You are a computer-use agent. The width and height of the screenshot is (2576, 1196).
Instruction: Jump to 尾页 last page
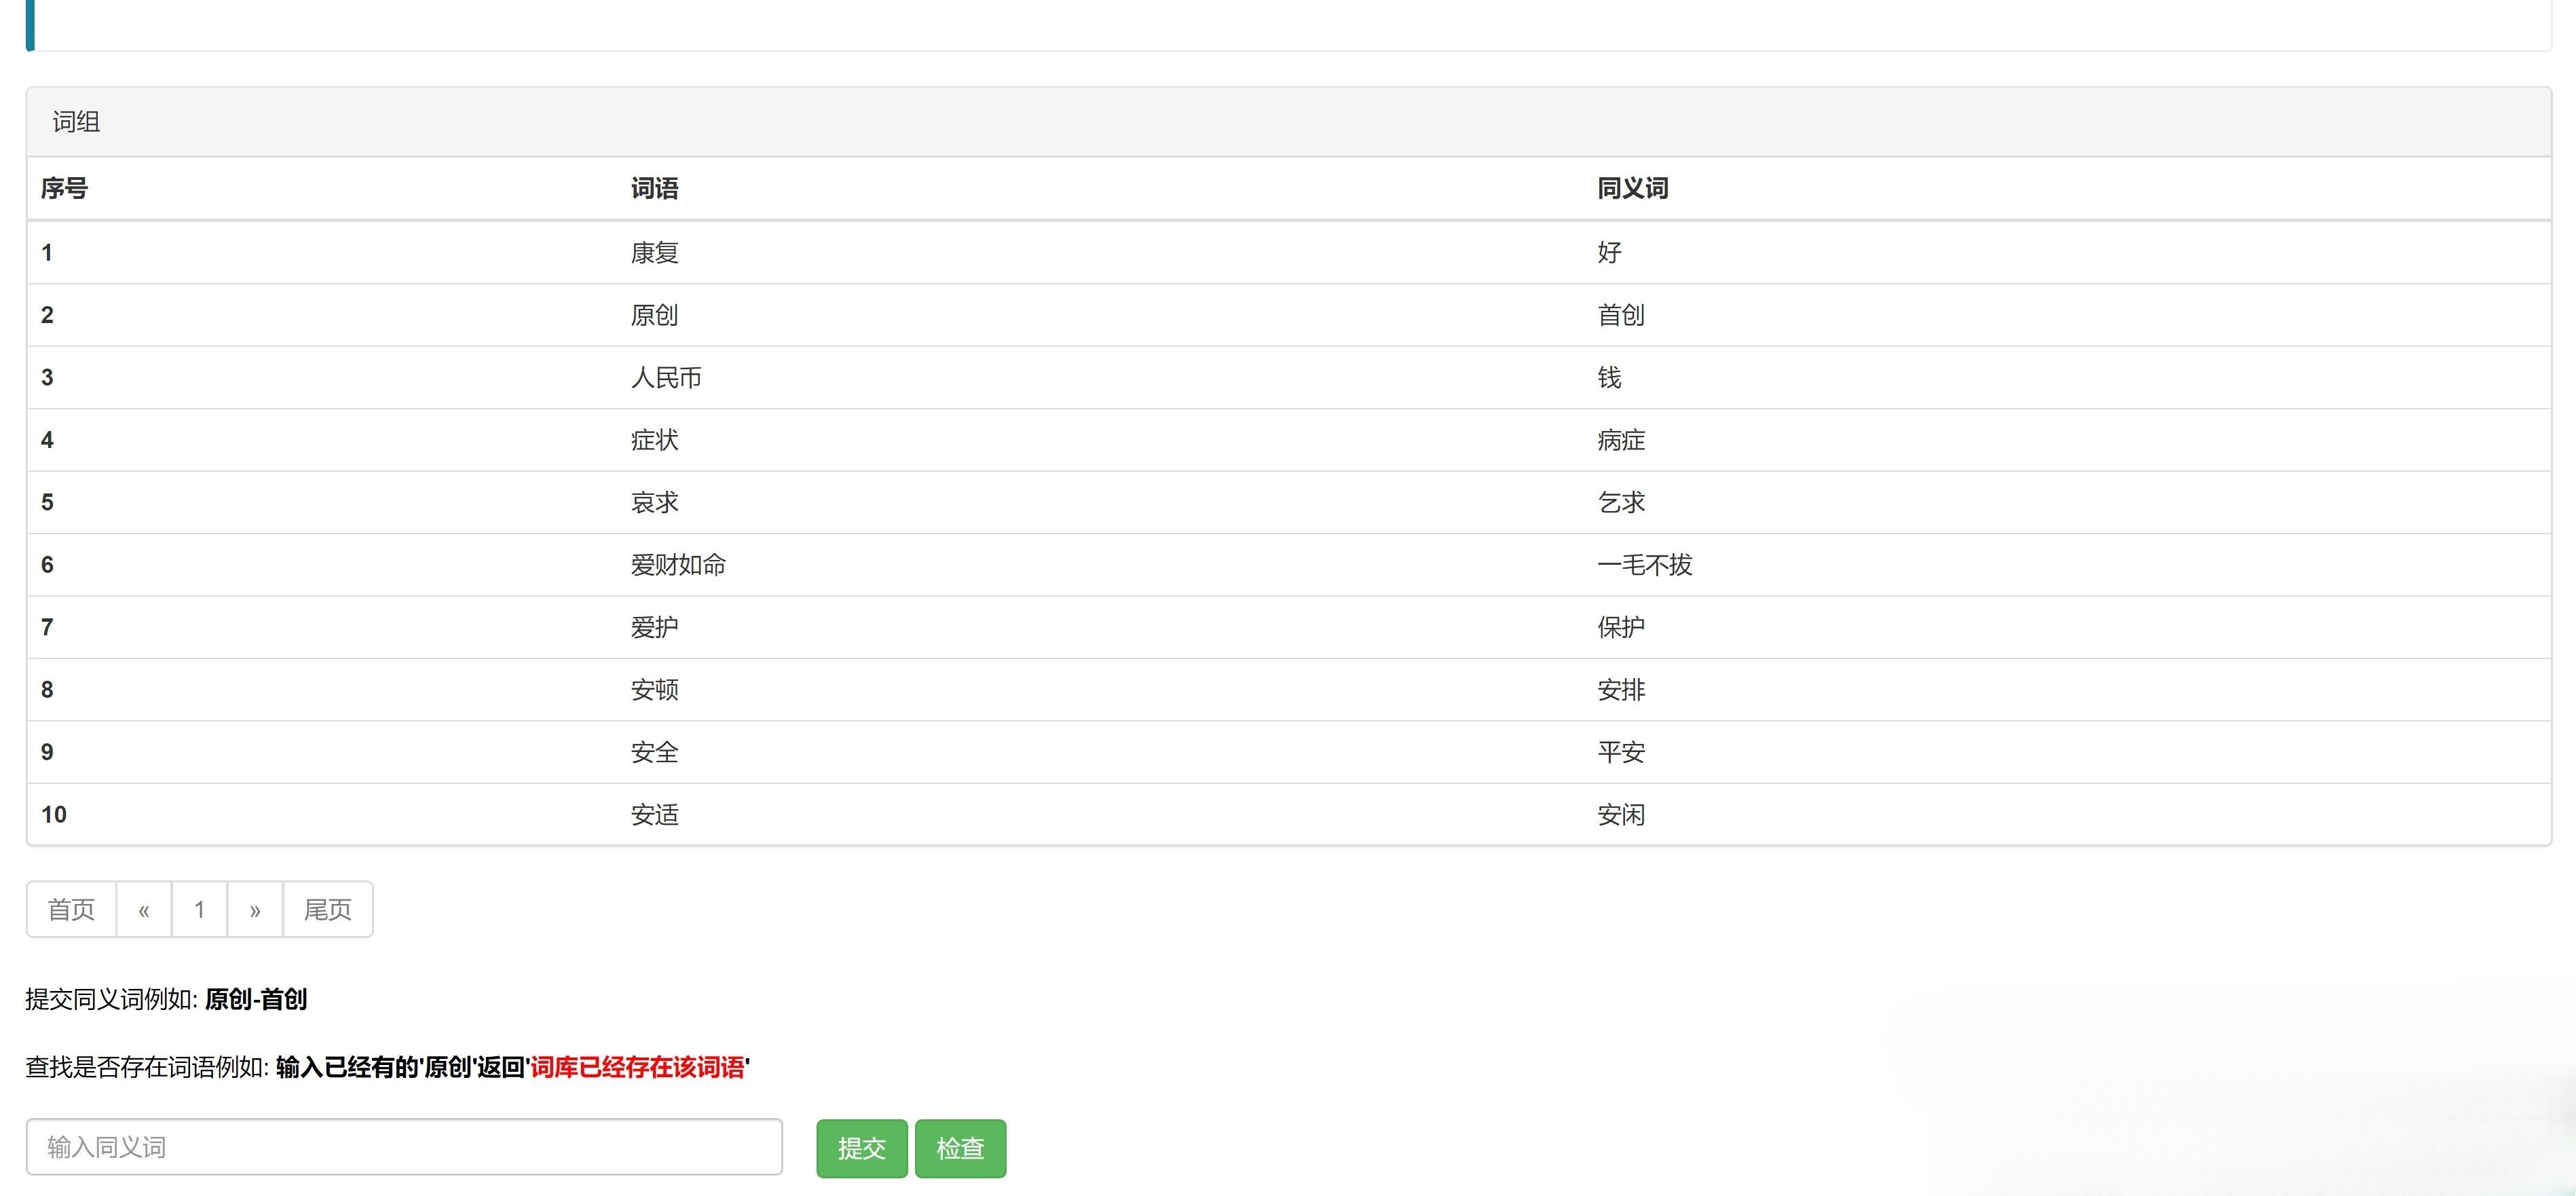tap(328, 909)
